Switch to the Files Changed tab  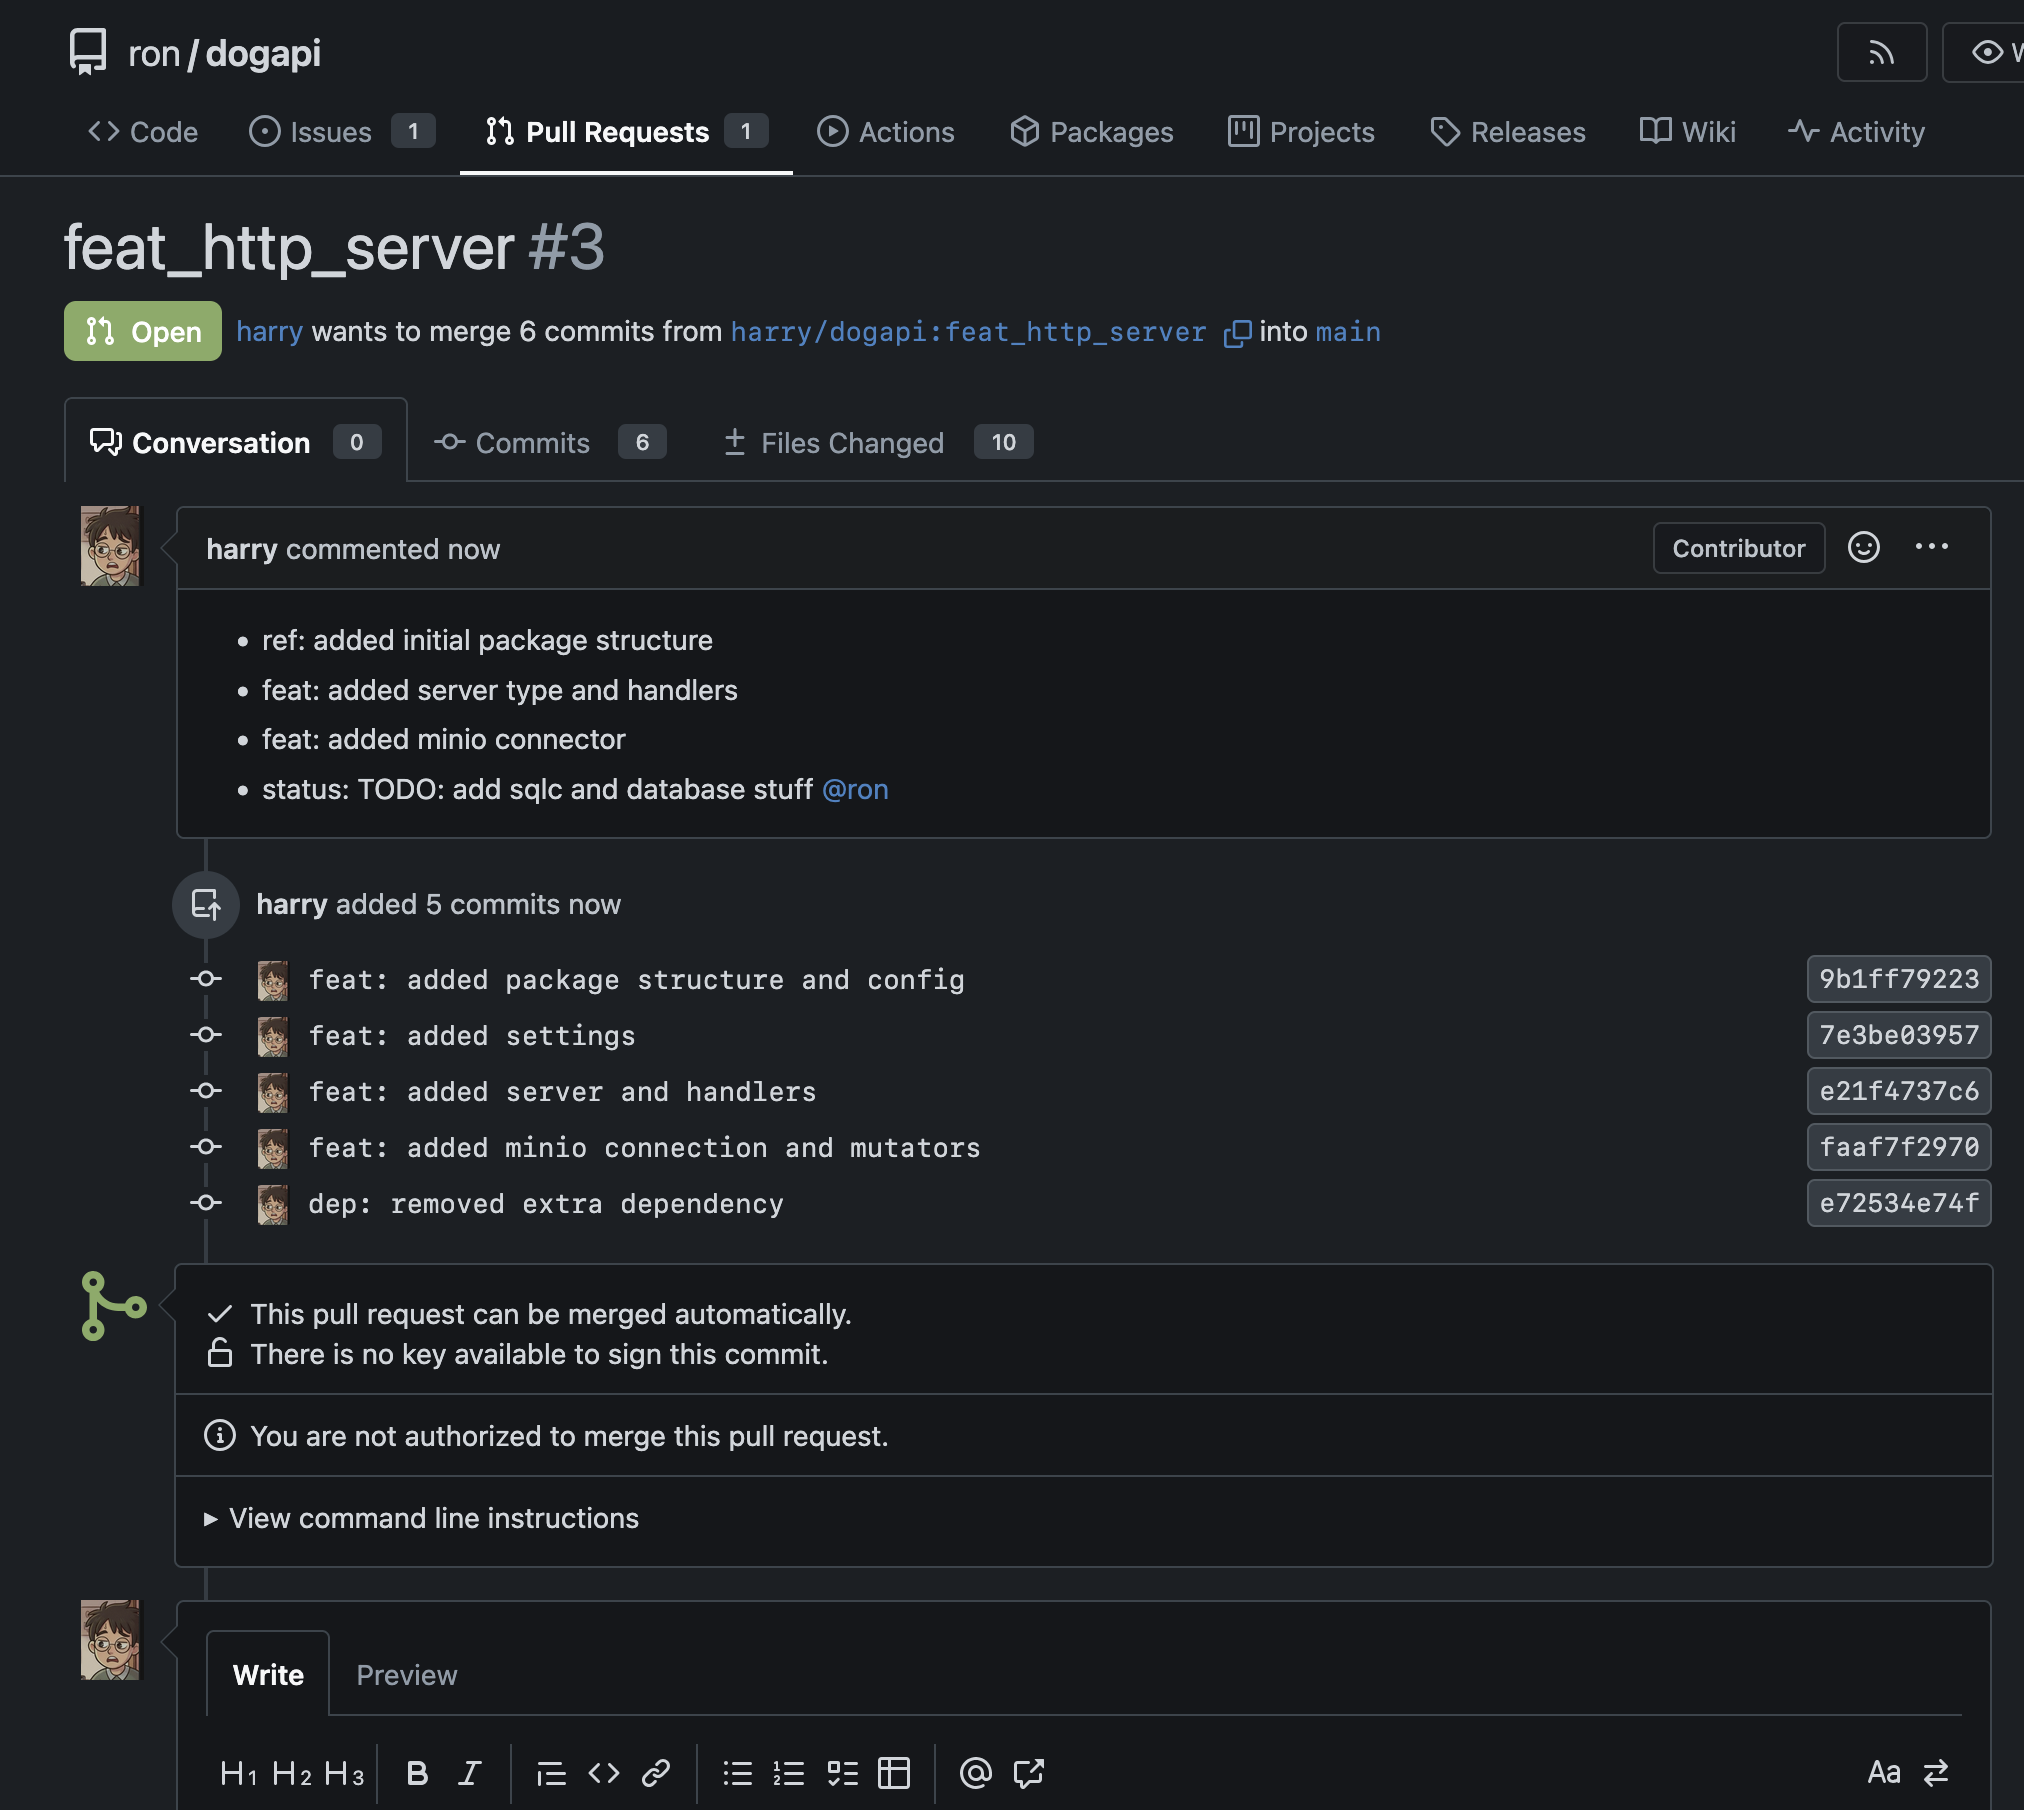[878, 442]
